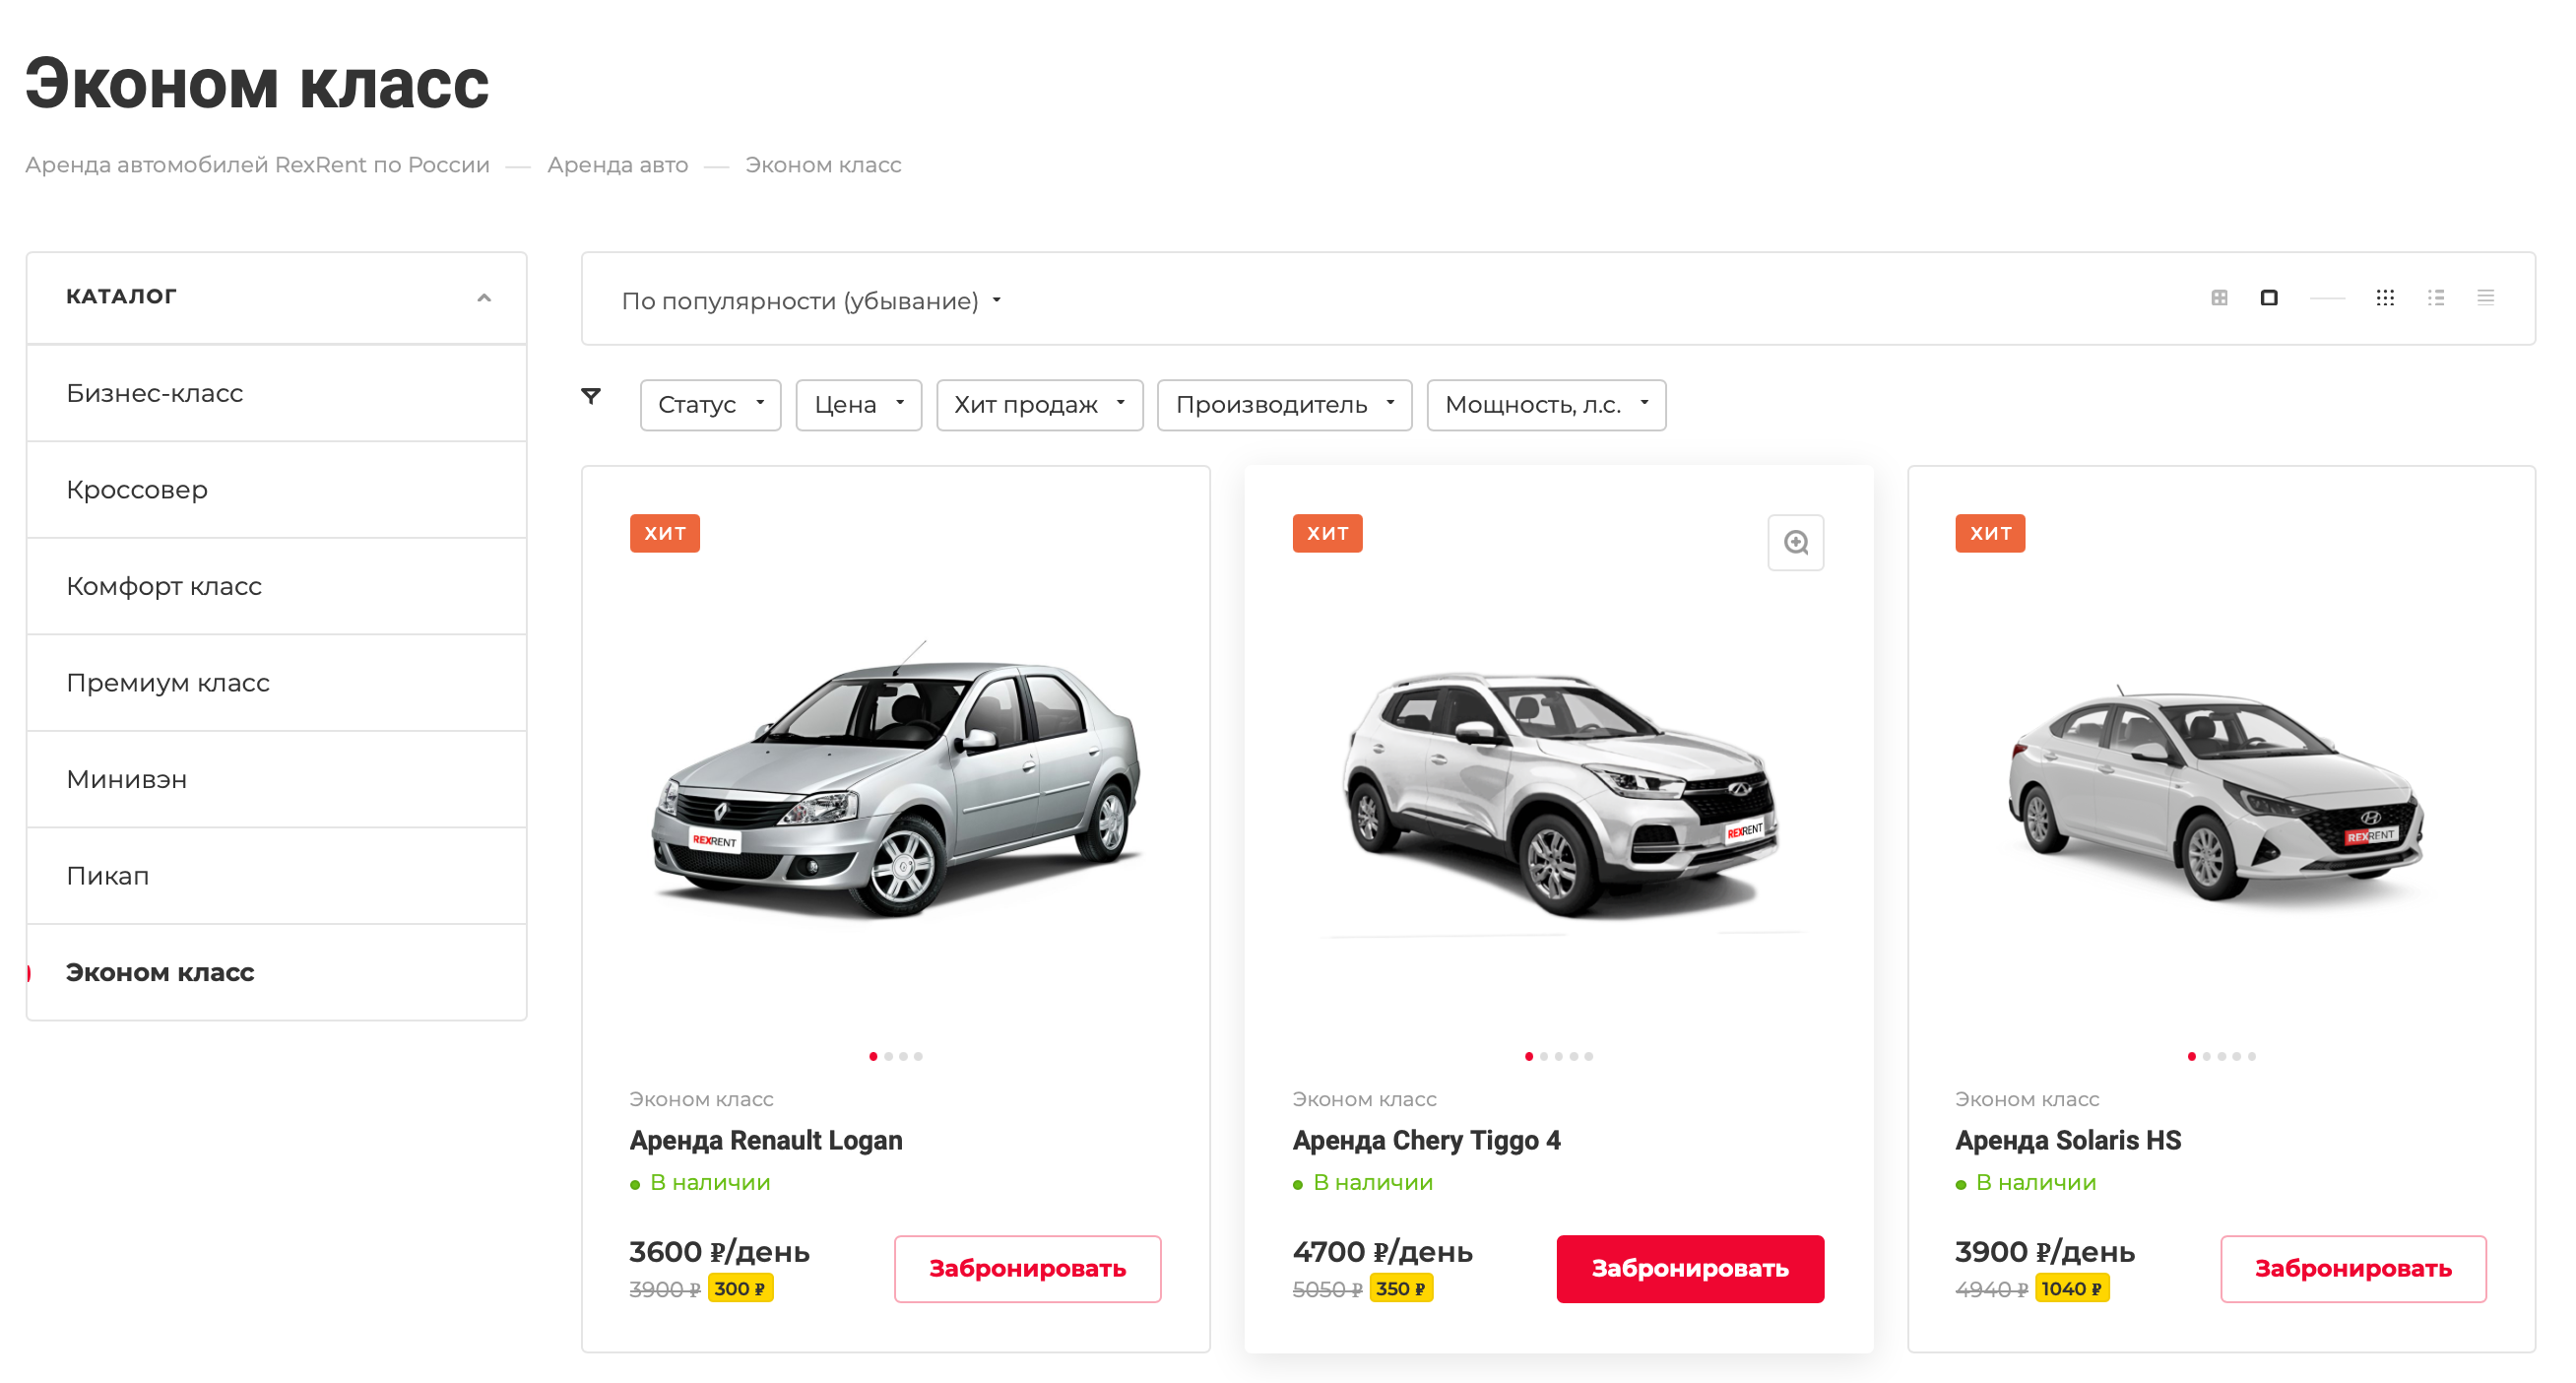Screen dimensions: 2576x1383
Task: Click the filter funnel icon
Action: coord(592,395)
